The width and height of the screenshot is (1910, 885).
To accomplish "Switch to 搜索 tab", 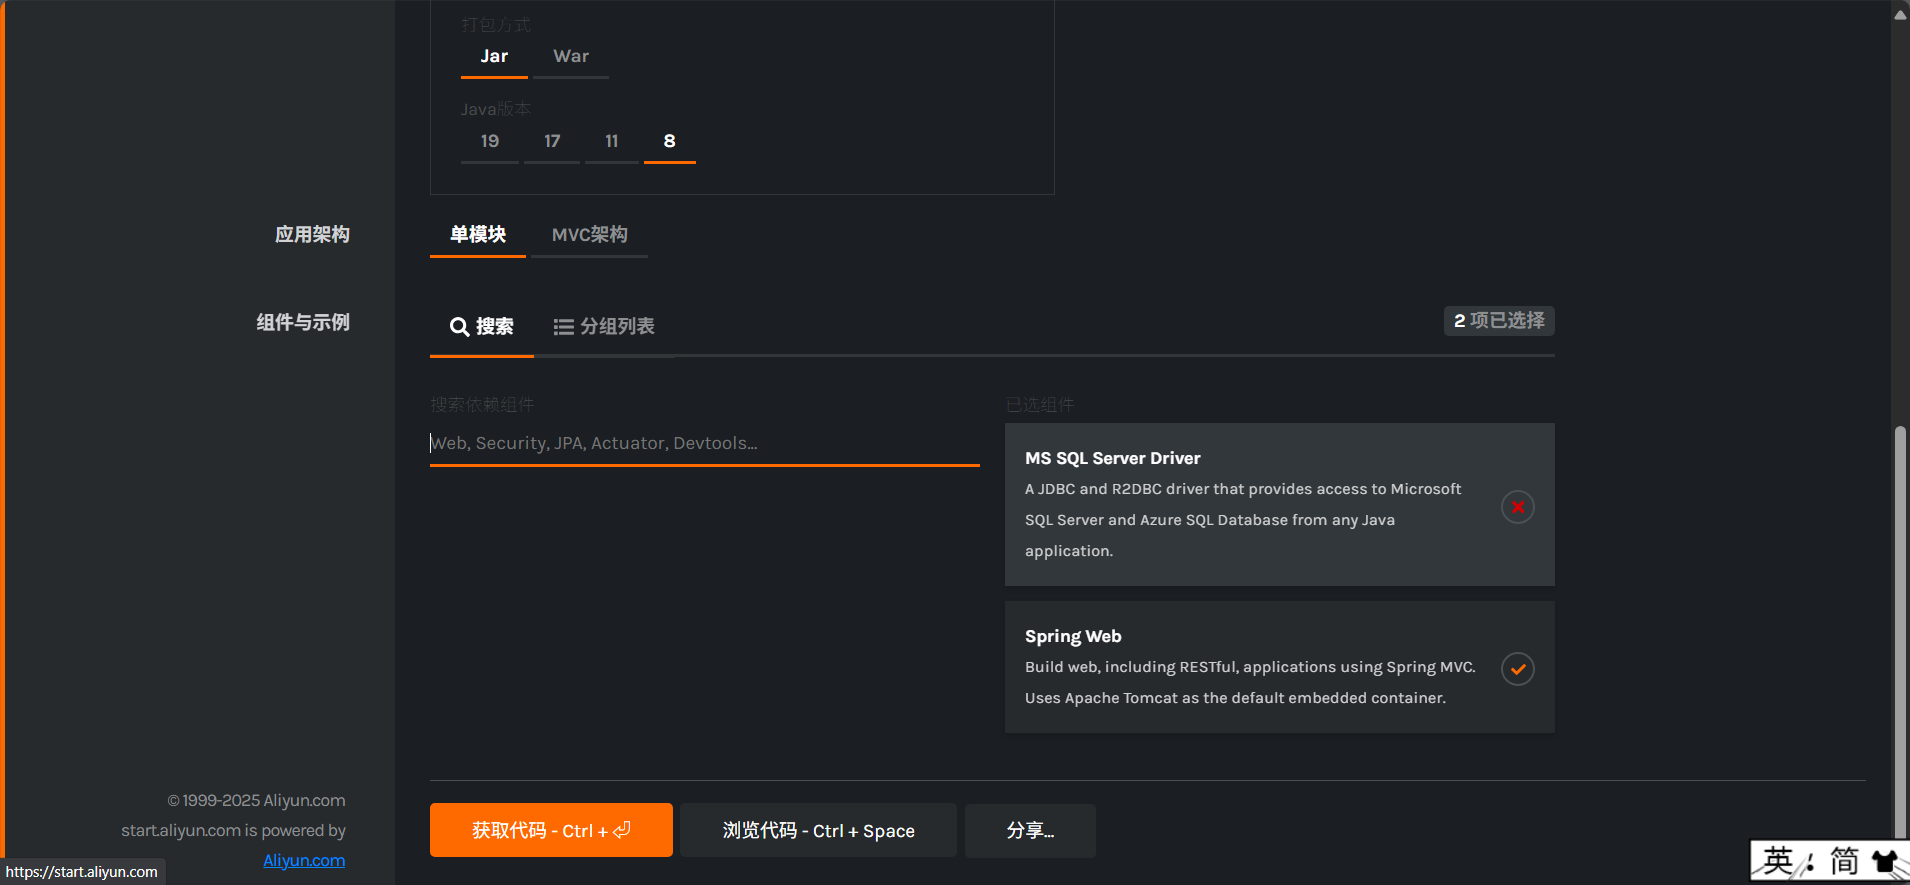I will [x=482, y=327].
